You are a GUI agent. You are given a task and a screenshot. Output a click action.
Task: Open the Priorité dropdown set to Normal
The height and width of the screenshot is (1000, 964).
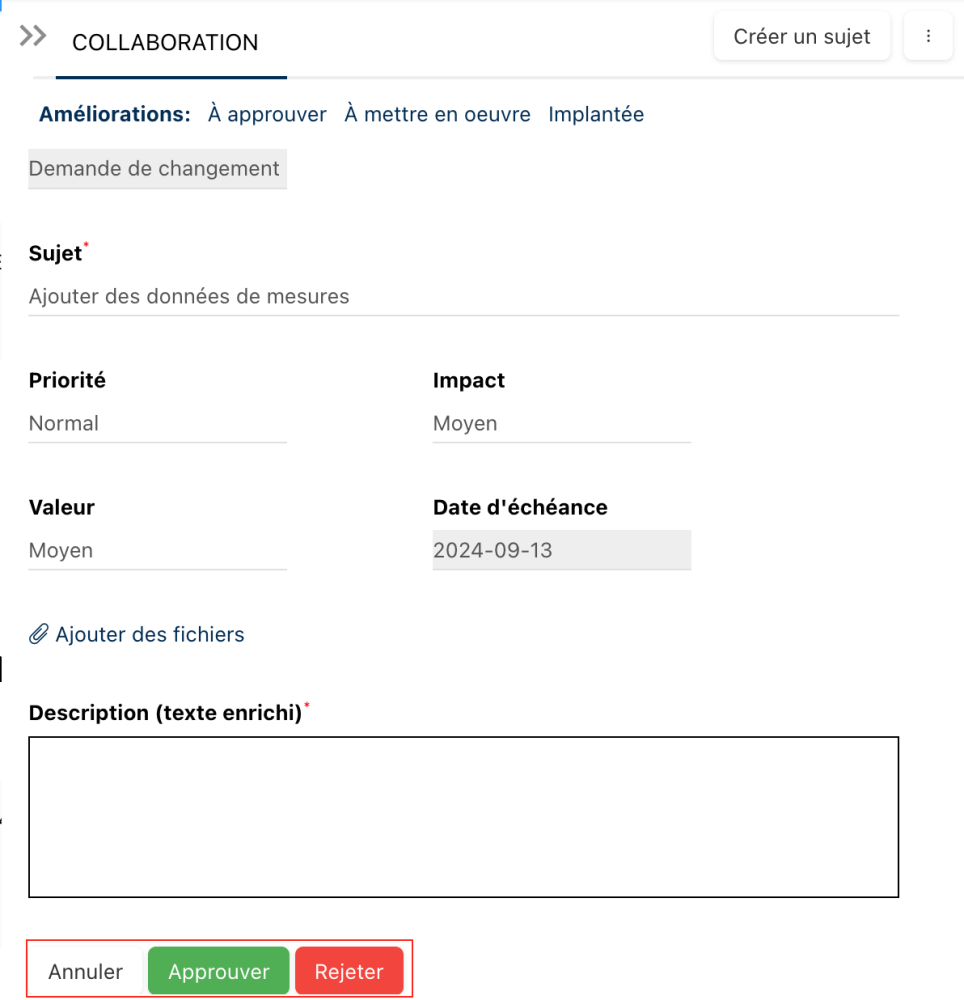(x=157, y=424)
